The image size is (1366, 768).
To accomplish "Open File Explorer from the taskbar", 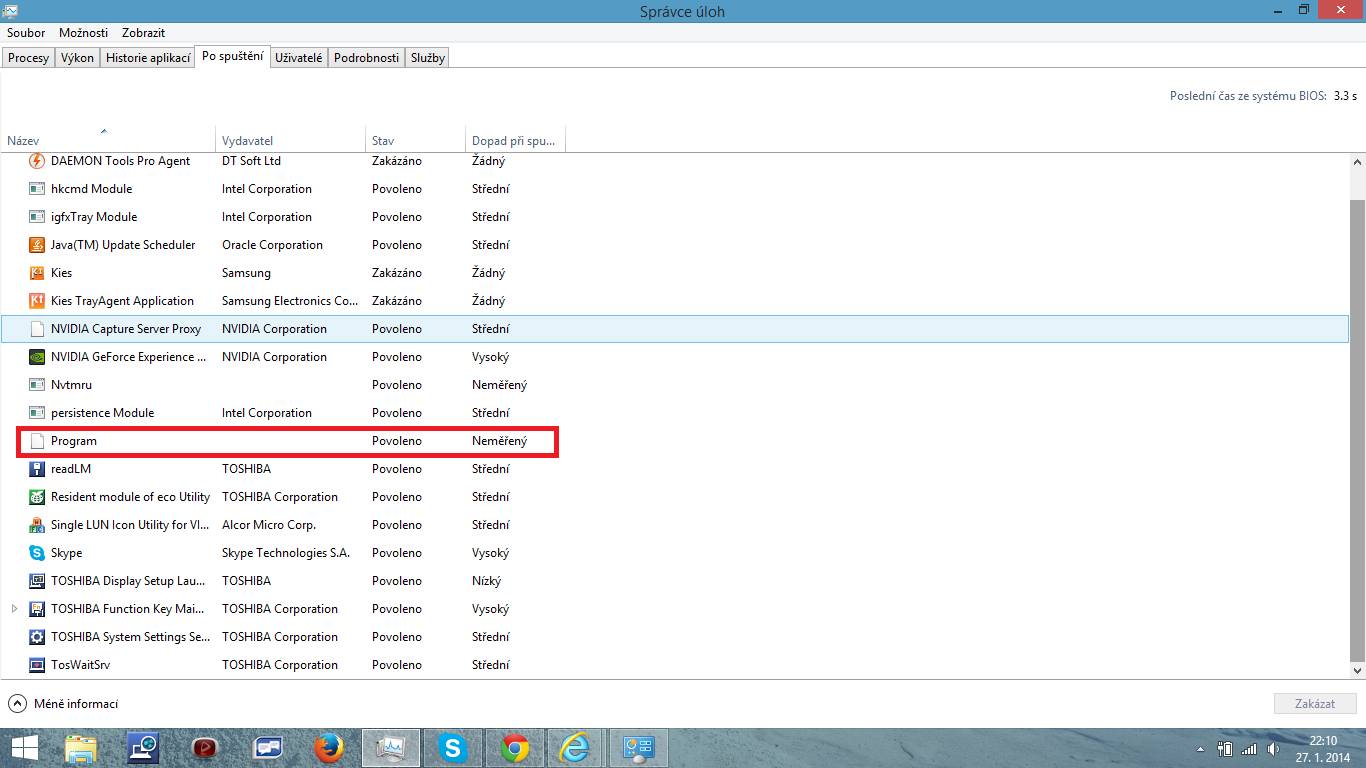I will point(81,748).
